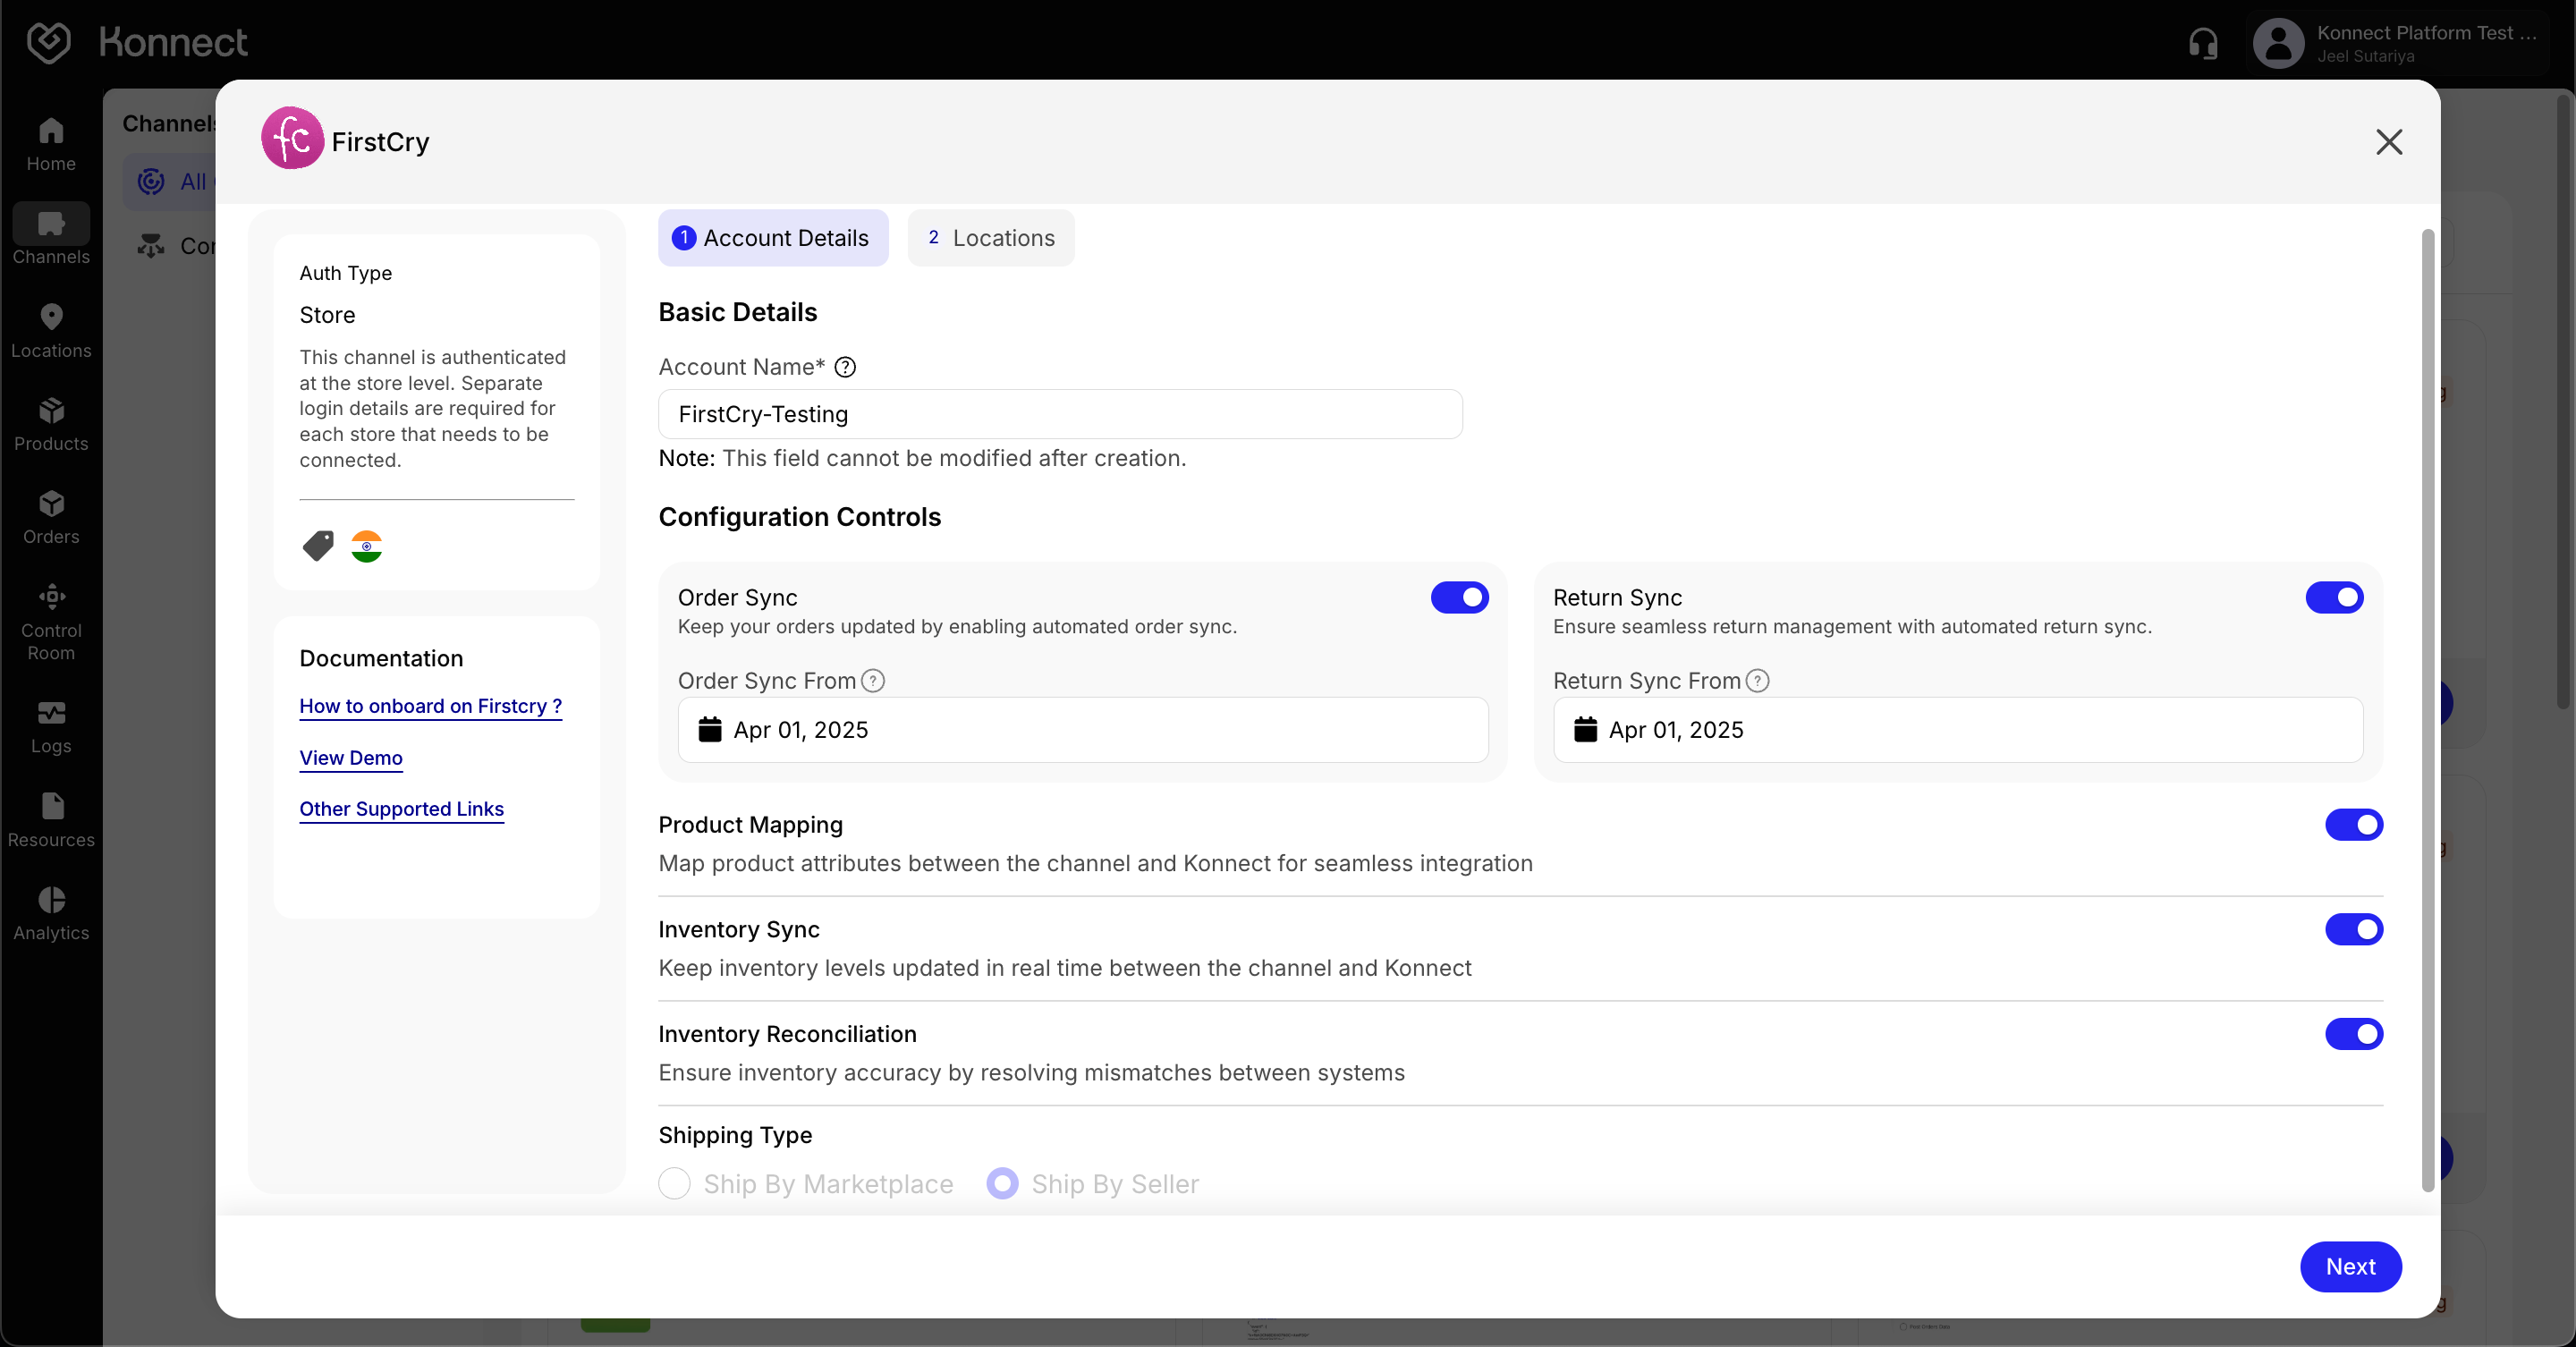Open Control Room in the sidebar
The height and width of the screenshot is (1347, 2576).
pyautogui.click(x=51, y=622)
